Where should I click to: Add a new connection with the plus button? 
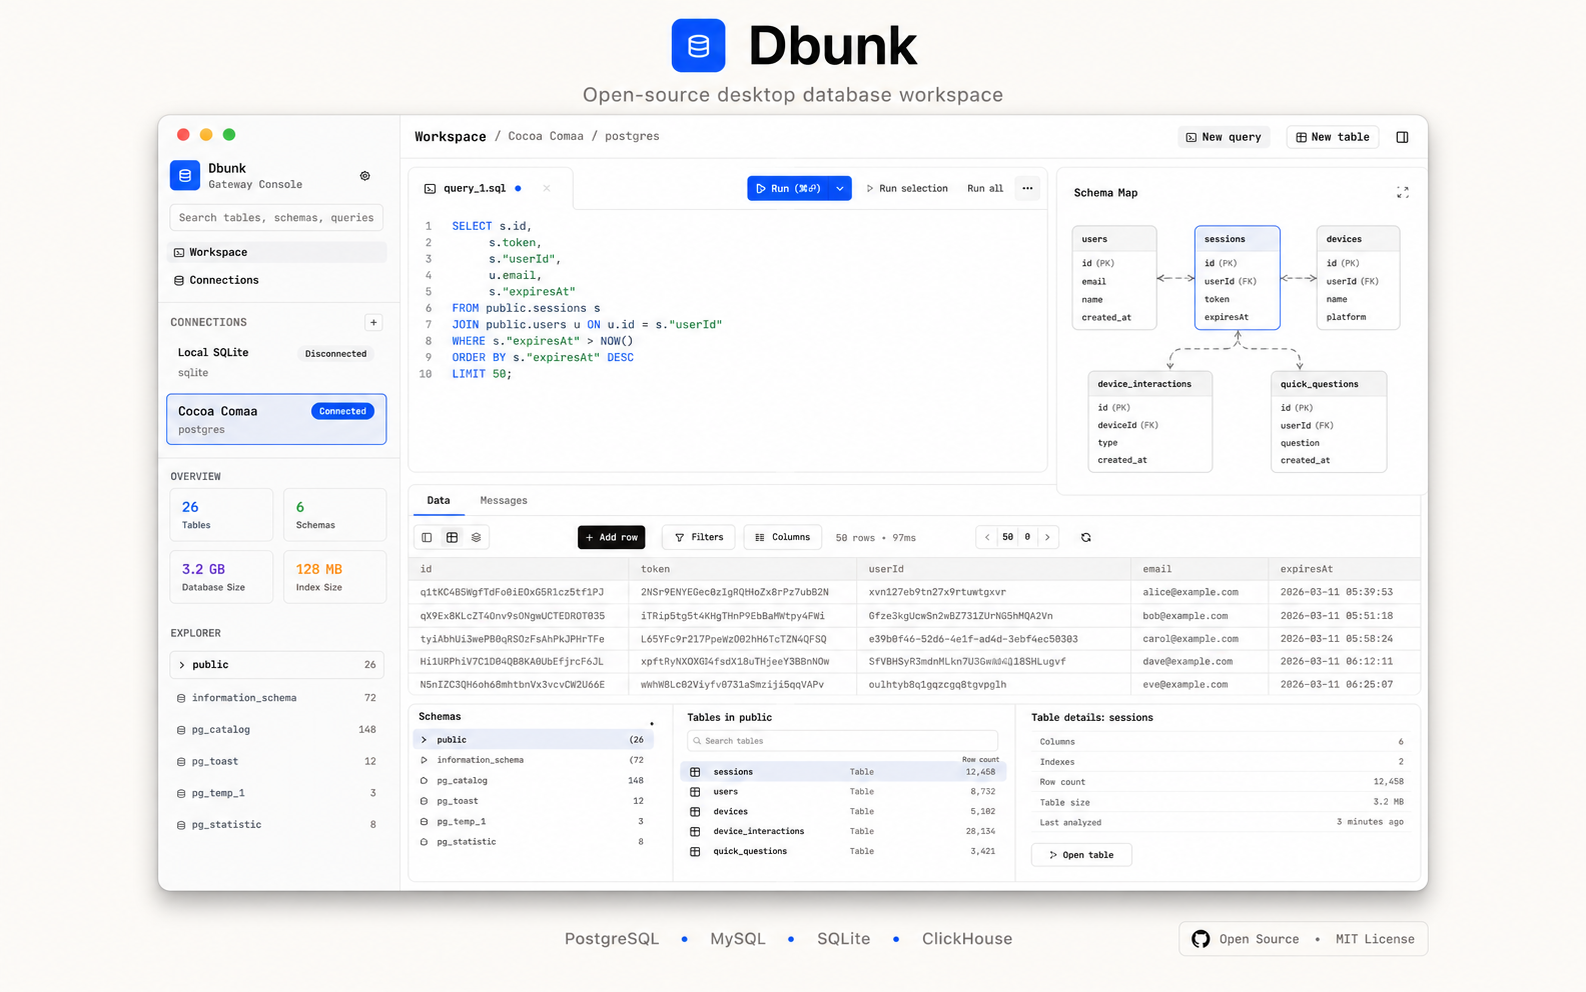pyautogui.click(x=373, y=322)
